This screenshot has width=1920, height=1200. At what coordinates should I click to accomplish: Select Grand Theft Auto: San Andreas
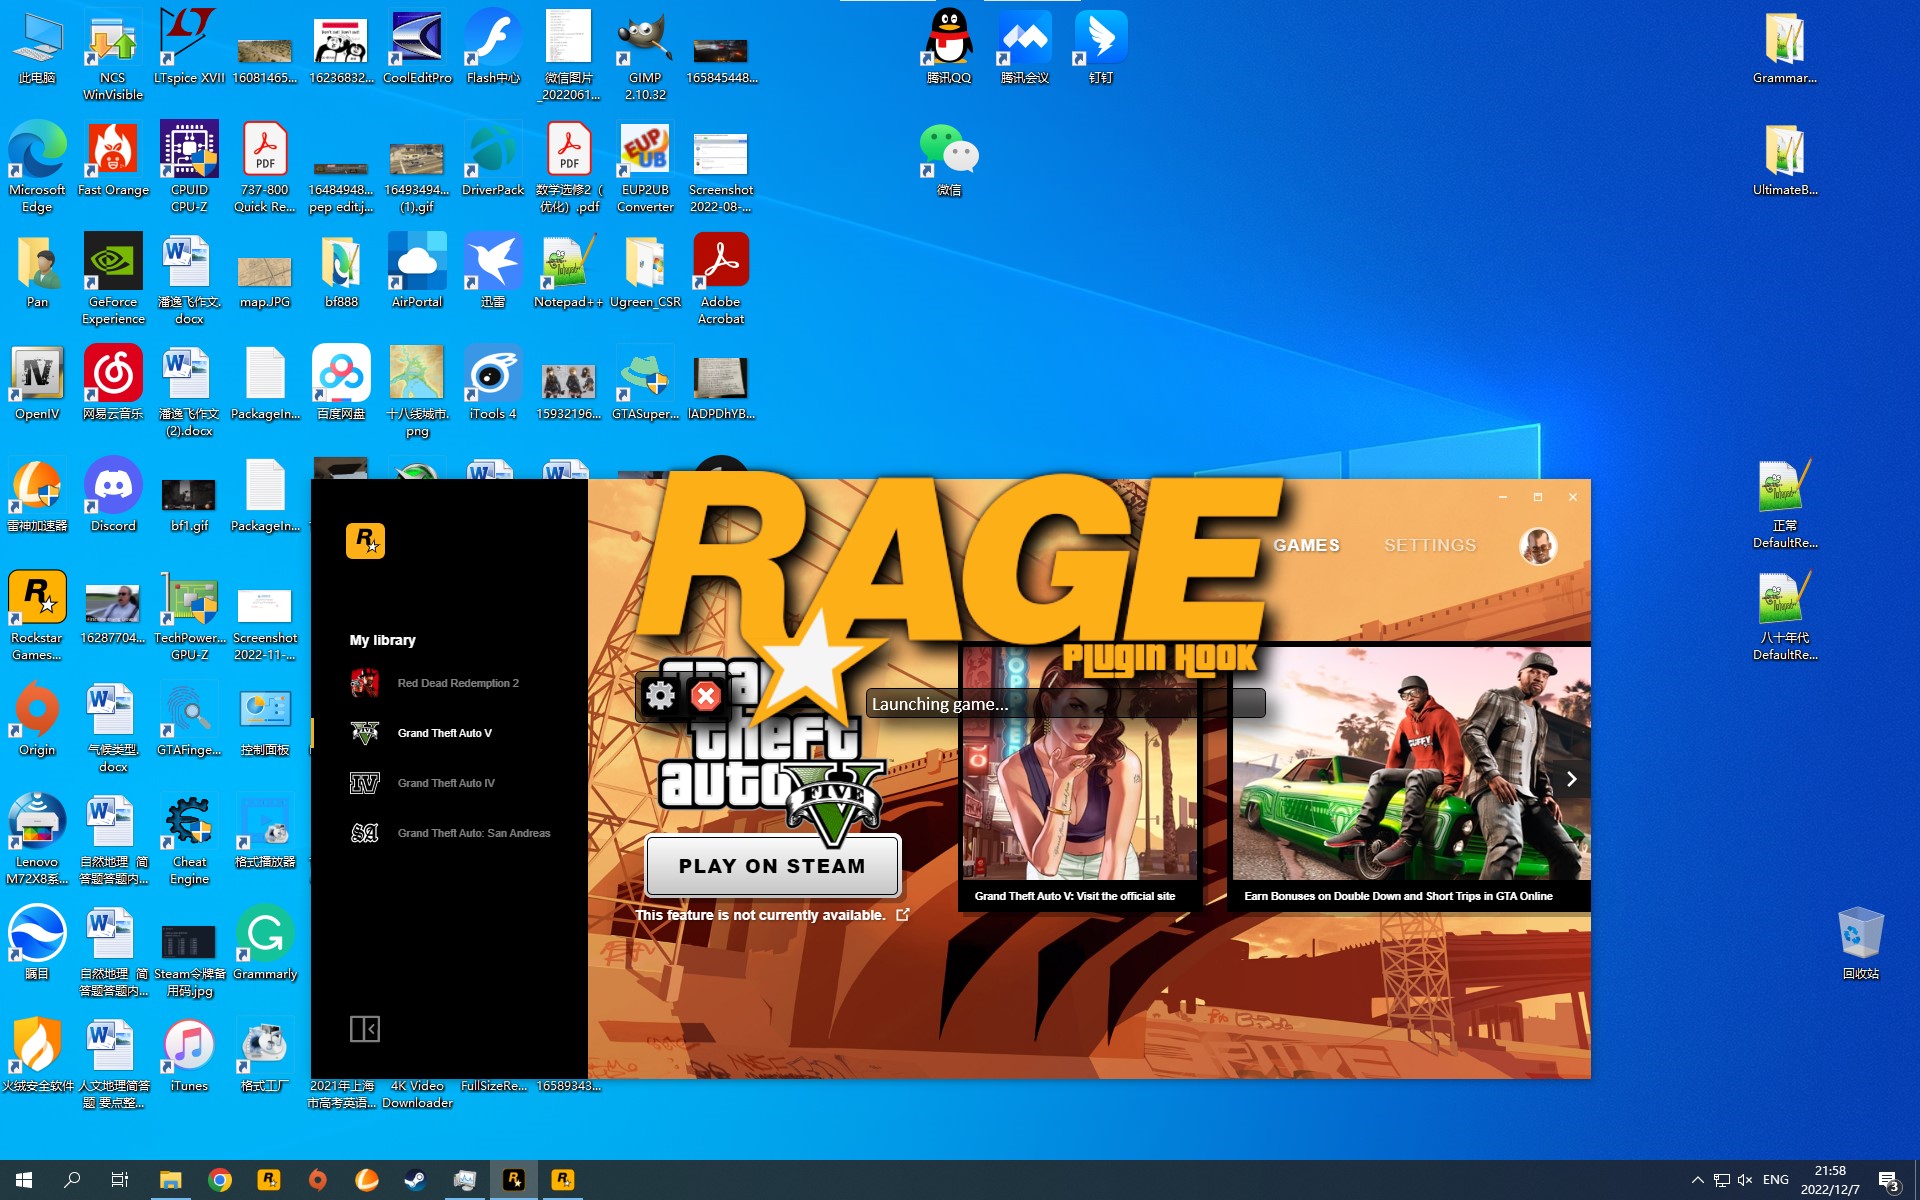(473, 833)
